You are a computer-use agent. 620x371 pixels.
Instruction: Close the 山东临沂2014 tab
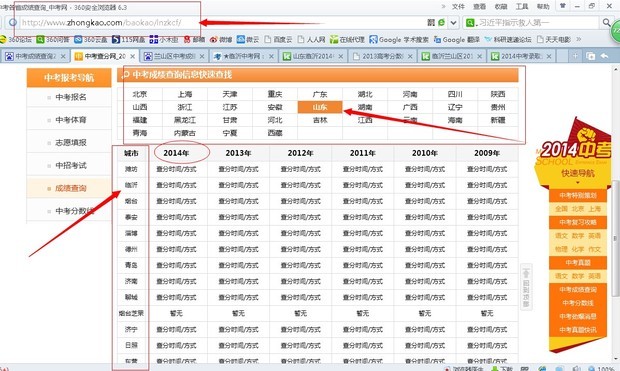pos(340,57)
